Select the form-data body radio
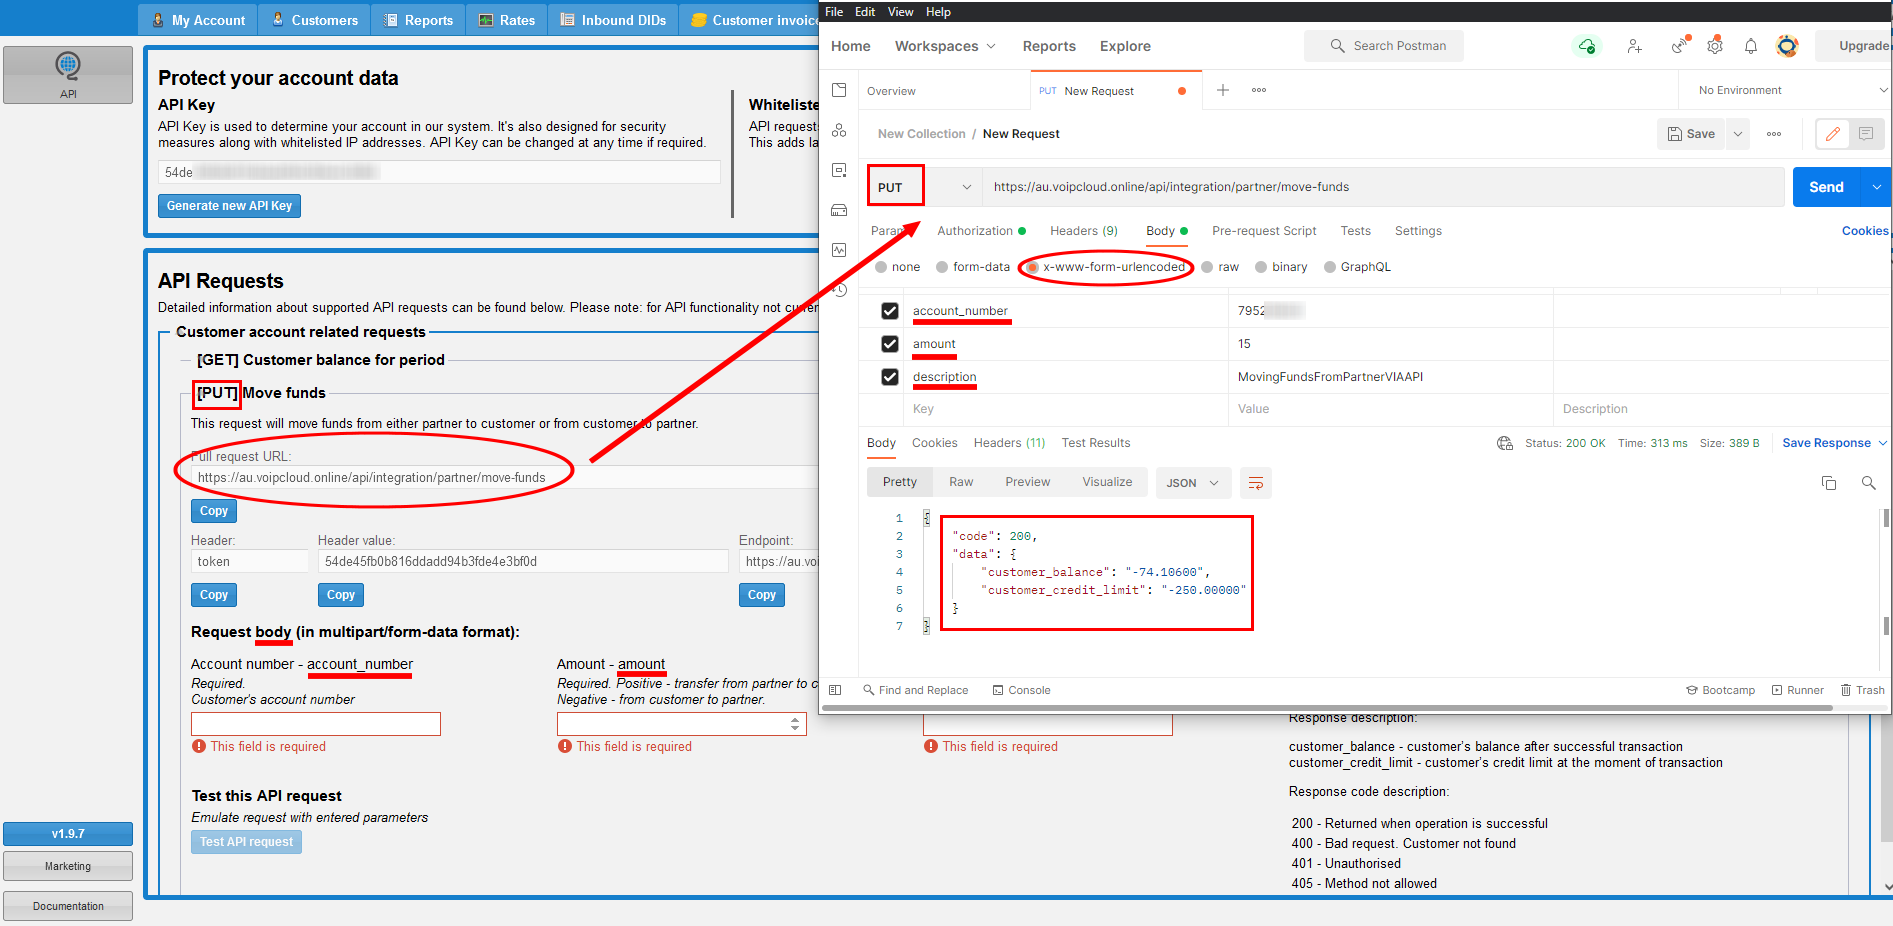 [x=942, y=267]
